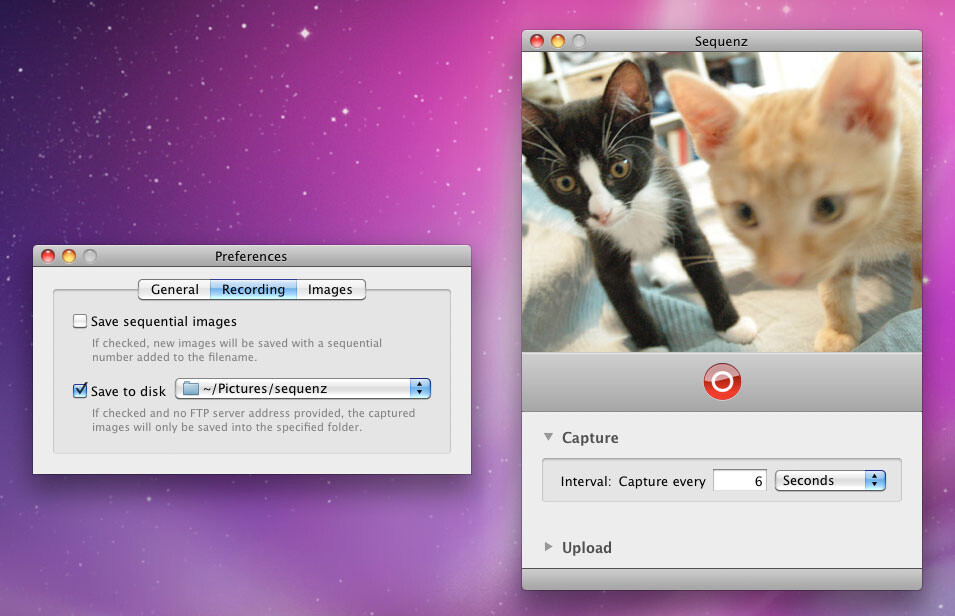Click the kitten camera preview image
Screen dimensions: 955x616
pos(721,202)
